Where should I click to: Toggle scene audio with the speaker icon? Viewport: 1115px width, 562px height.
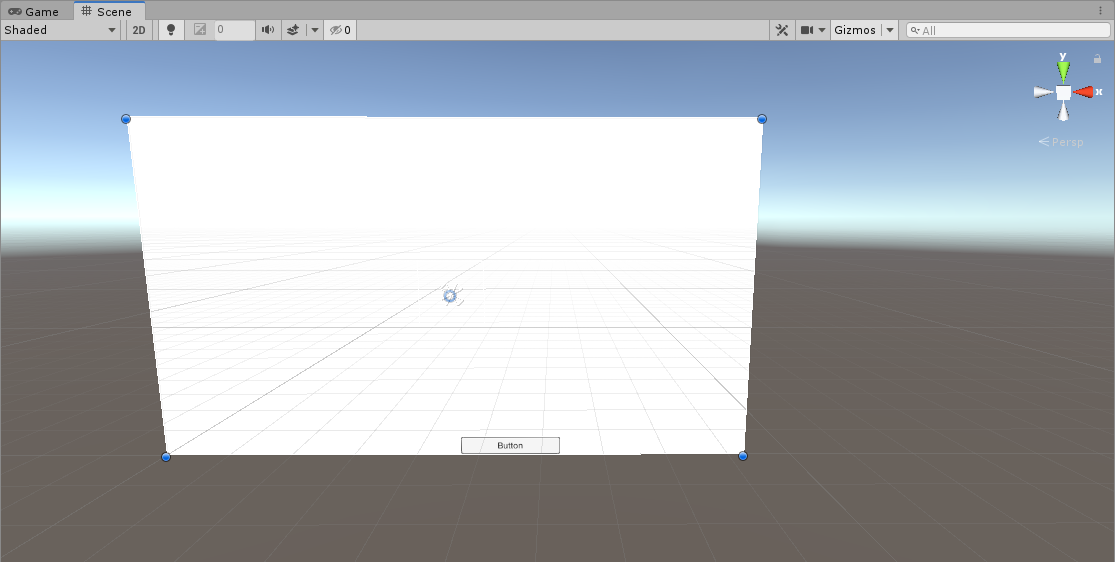pyautogui.click(x=268, y=30)
